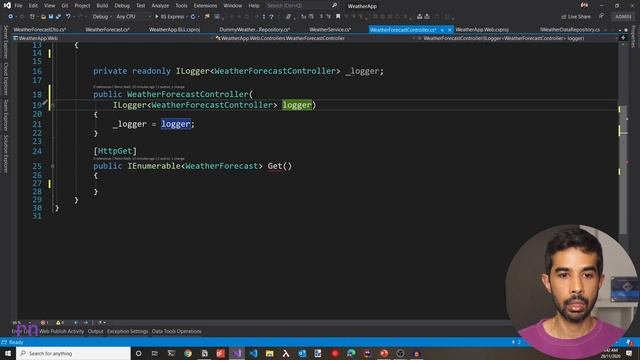Click the highlighted logger parameter on line 19
This screenshot has height=360, width=640.
click(297, 105)
